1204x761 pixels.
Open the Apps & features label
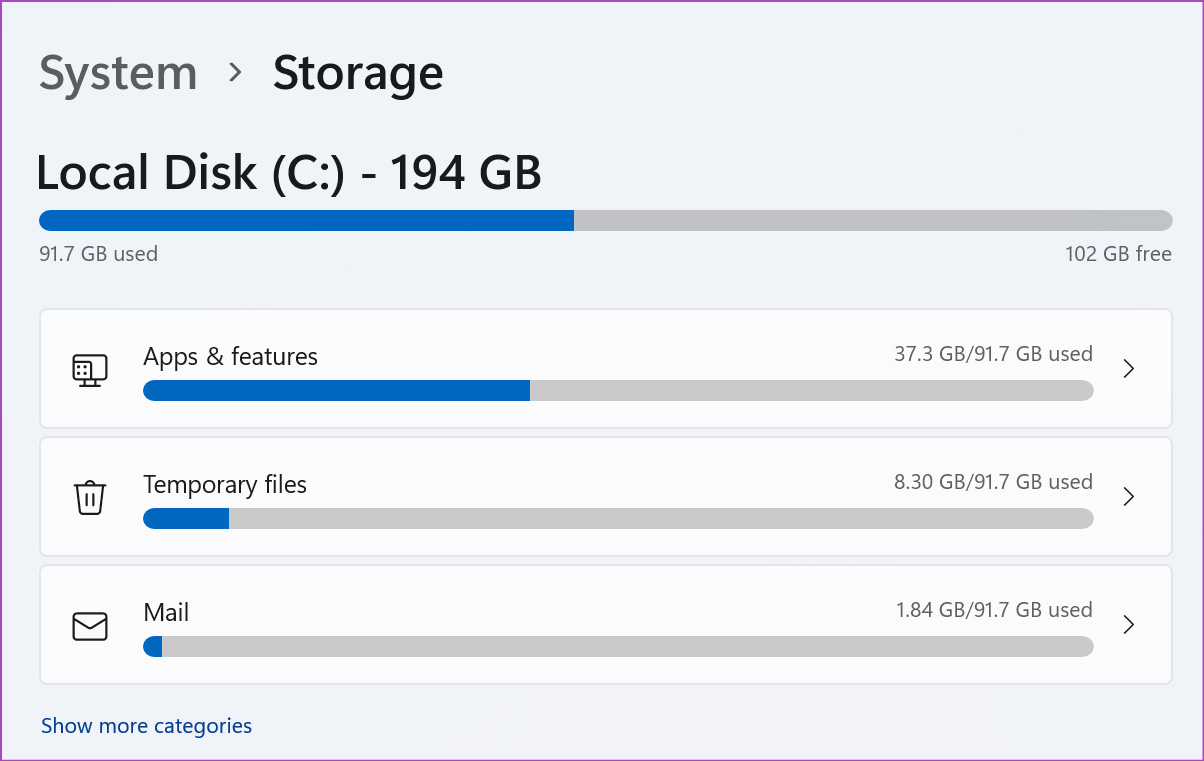tap(230, 357)
